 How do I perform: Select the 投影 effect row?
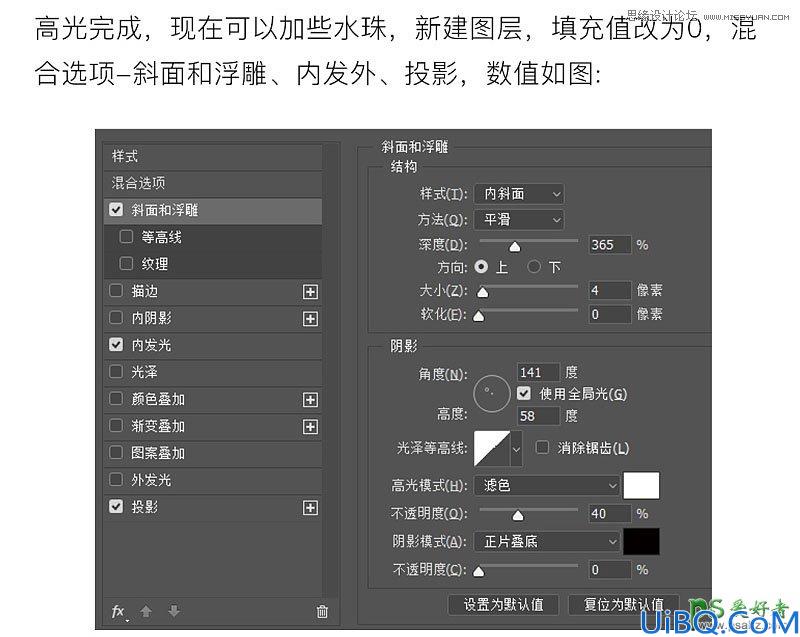(x=213, y=507)
